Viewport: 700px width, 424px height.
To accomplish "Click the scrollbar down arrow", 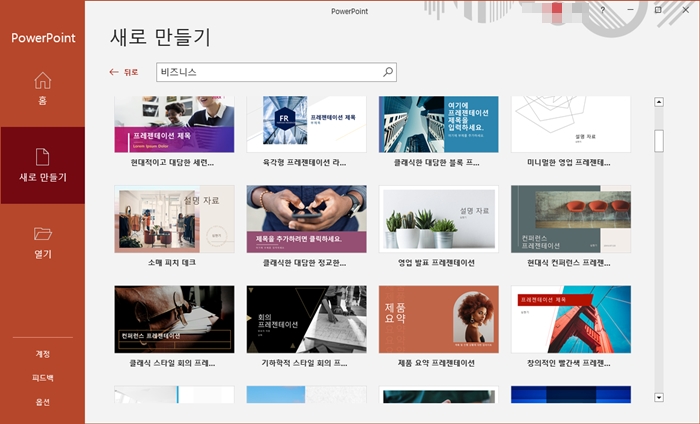I will pos(658,397).
